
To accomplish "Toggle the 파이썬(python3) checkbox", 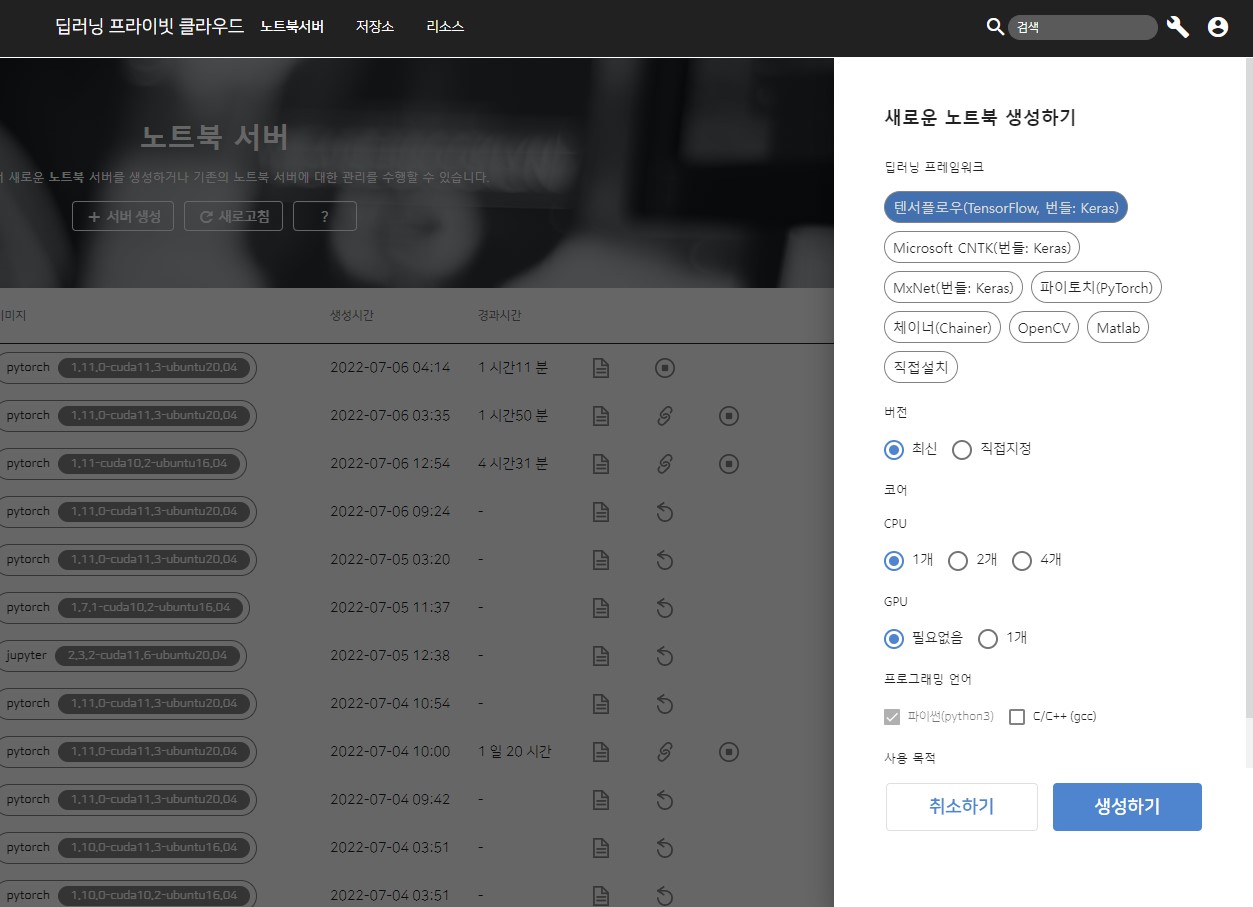I will pyautogui.click(x=893, y=717).
